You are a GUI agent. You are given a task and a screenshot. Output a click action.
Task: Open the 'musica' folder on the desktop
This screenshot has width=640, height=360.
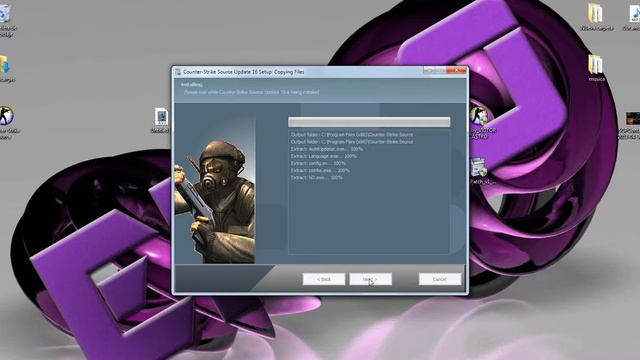(596, 68)
